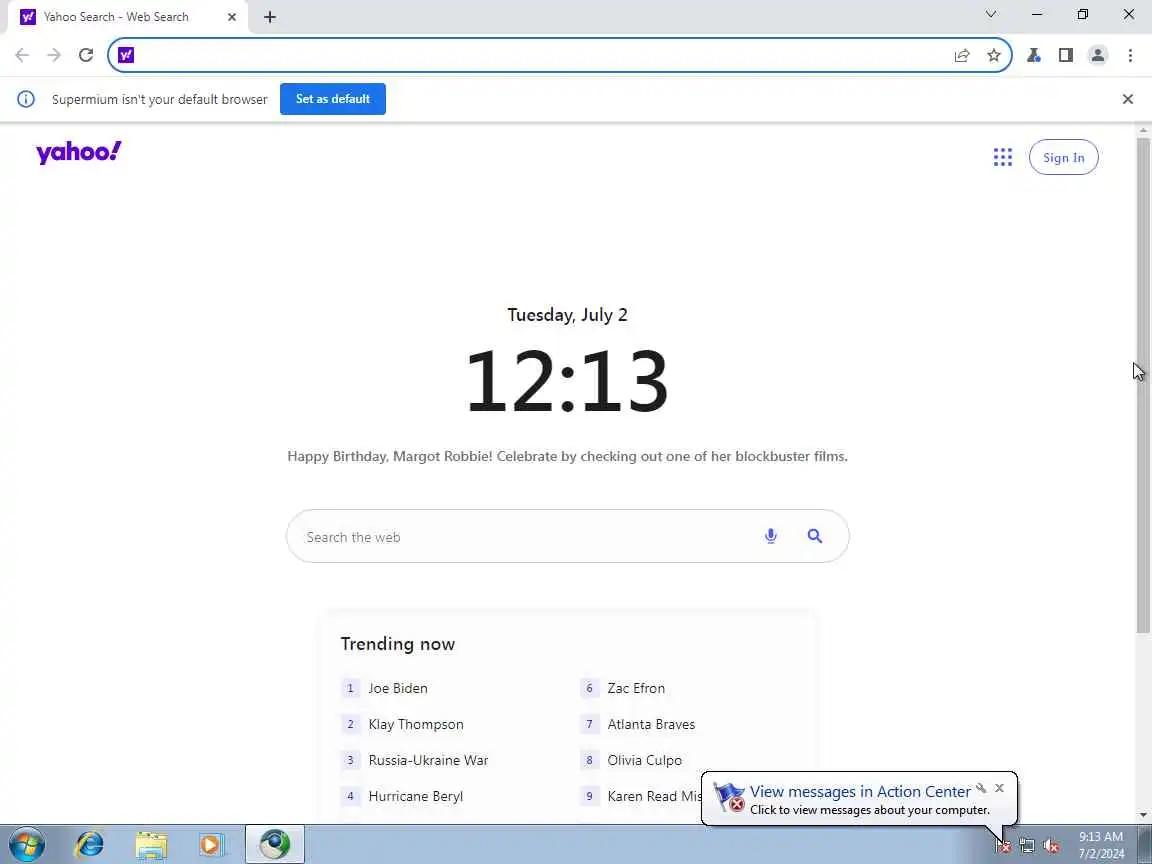Open the browser profile avatar
This screenshot has height=864, width=1152.
click(x=1098, y=55)
